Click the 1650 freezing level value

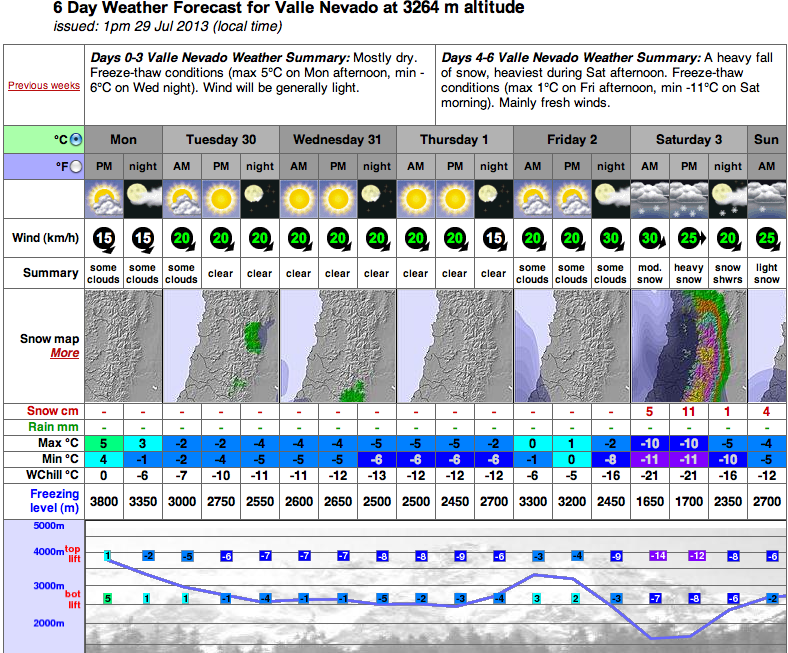650,502
